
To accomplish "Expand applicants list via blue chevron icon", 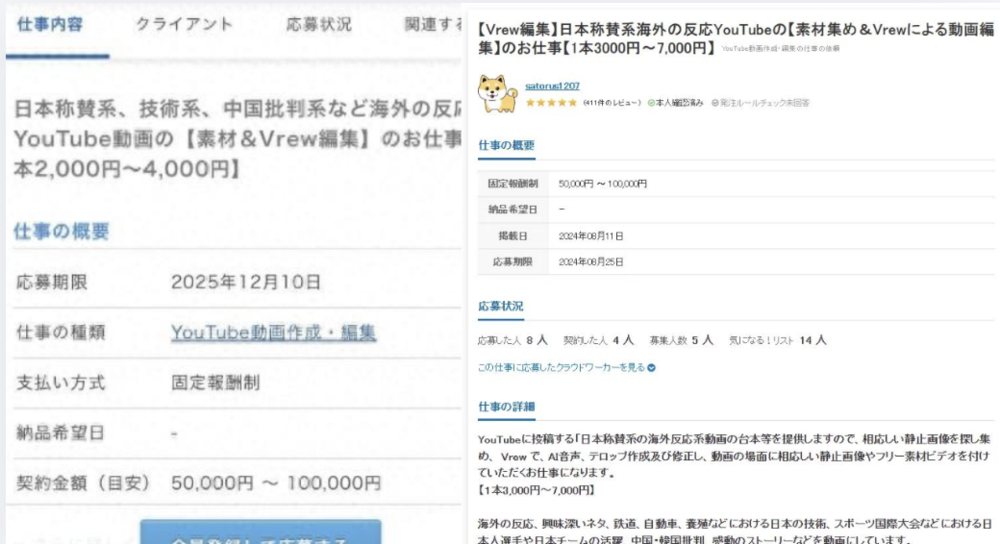I will click(x=651, y=367).
